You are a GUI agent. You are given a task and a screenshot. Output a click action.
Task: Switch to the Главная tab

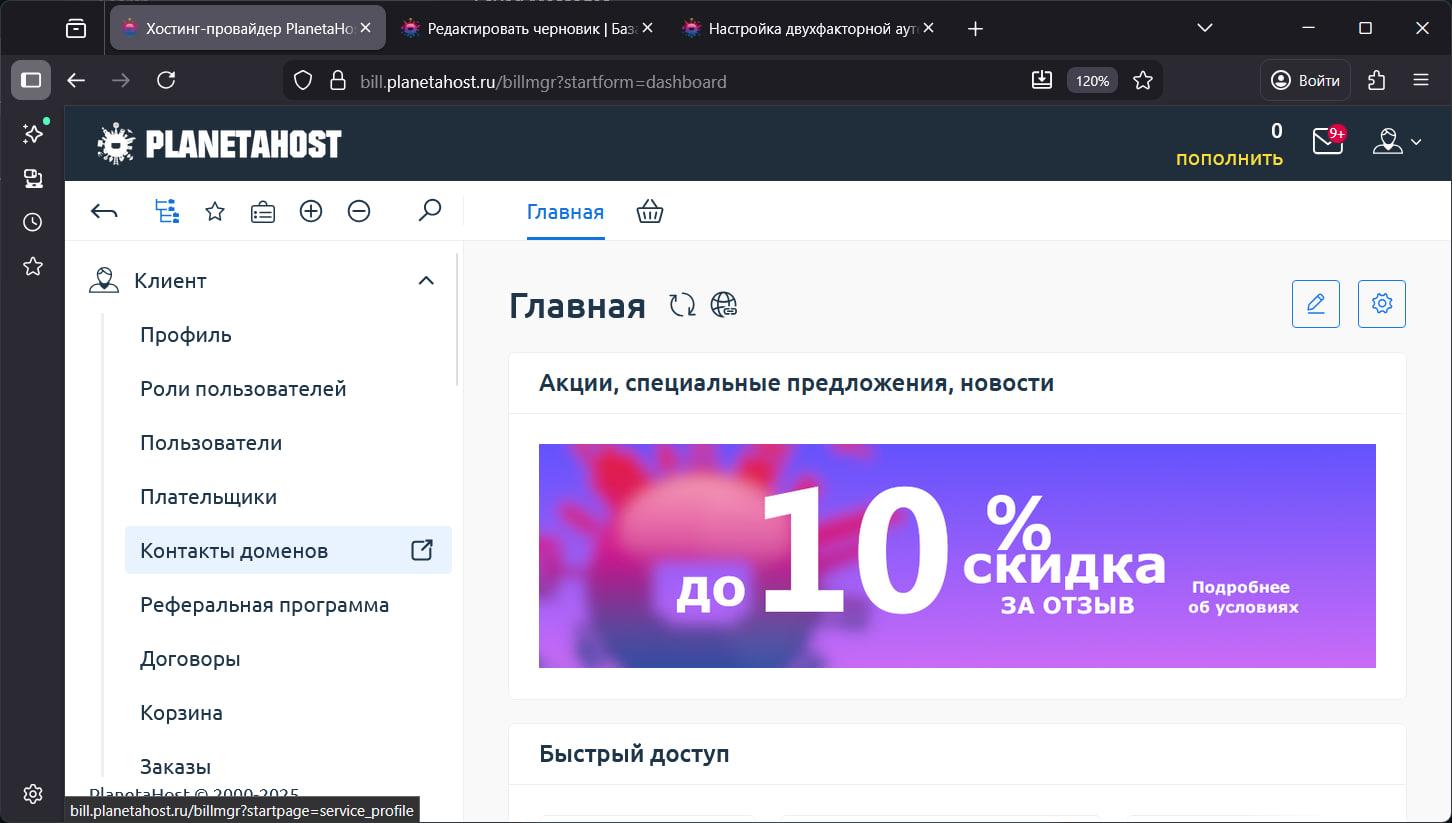pos(565,212)
